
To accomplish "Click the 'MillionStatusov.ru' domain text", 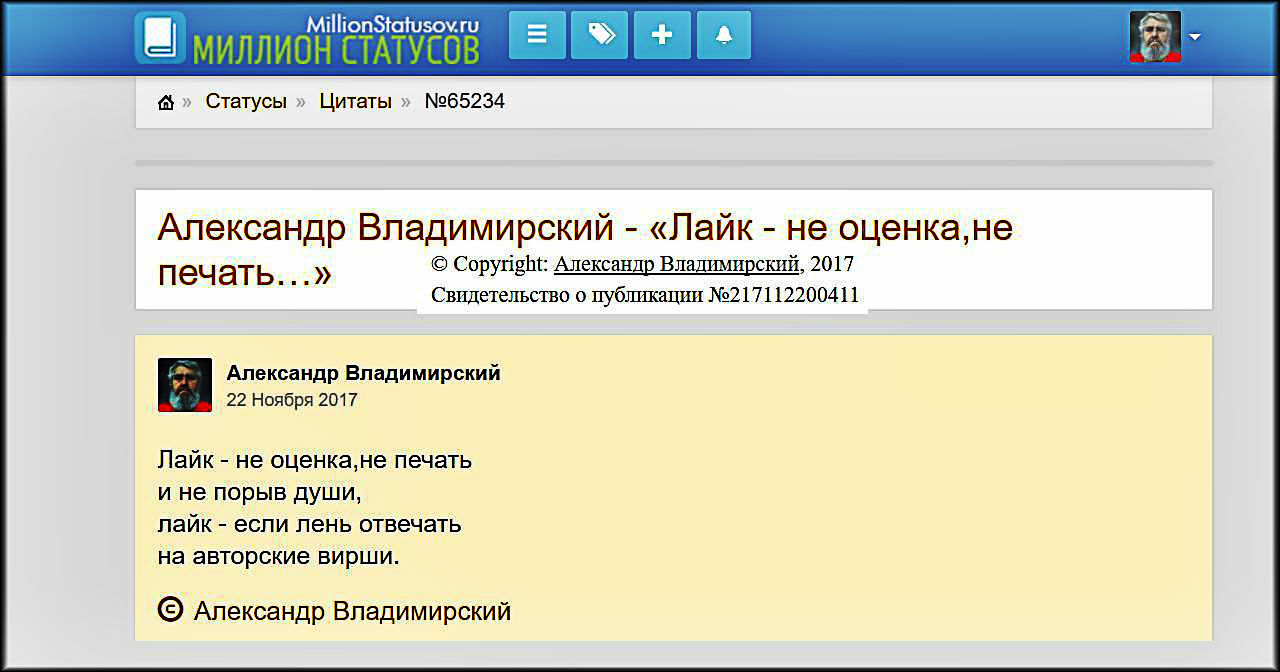I will coord(393,23).
